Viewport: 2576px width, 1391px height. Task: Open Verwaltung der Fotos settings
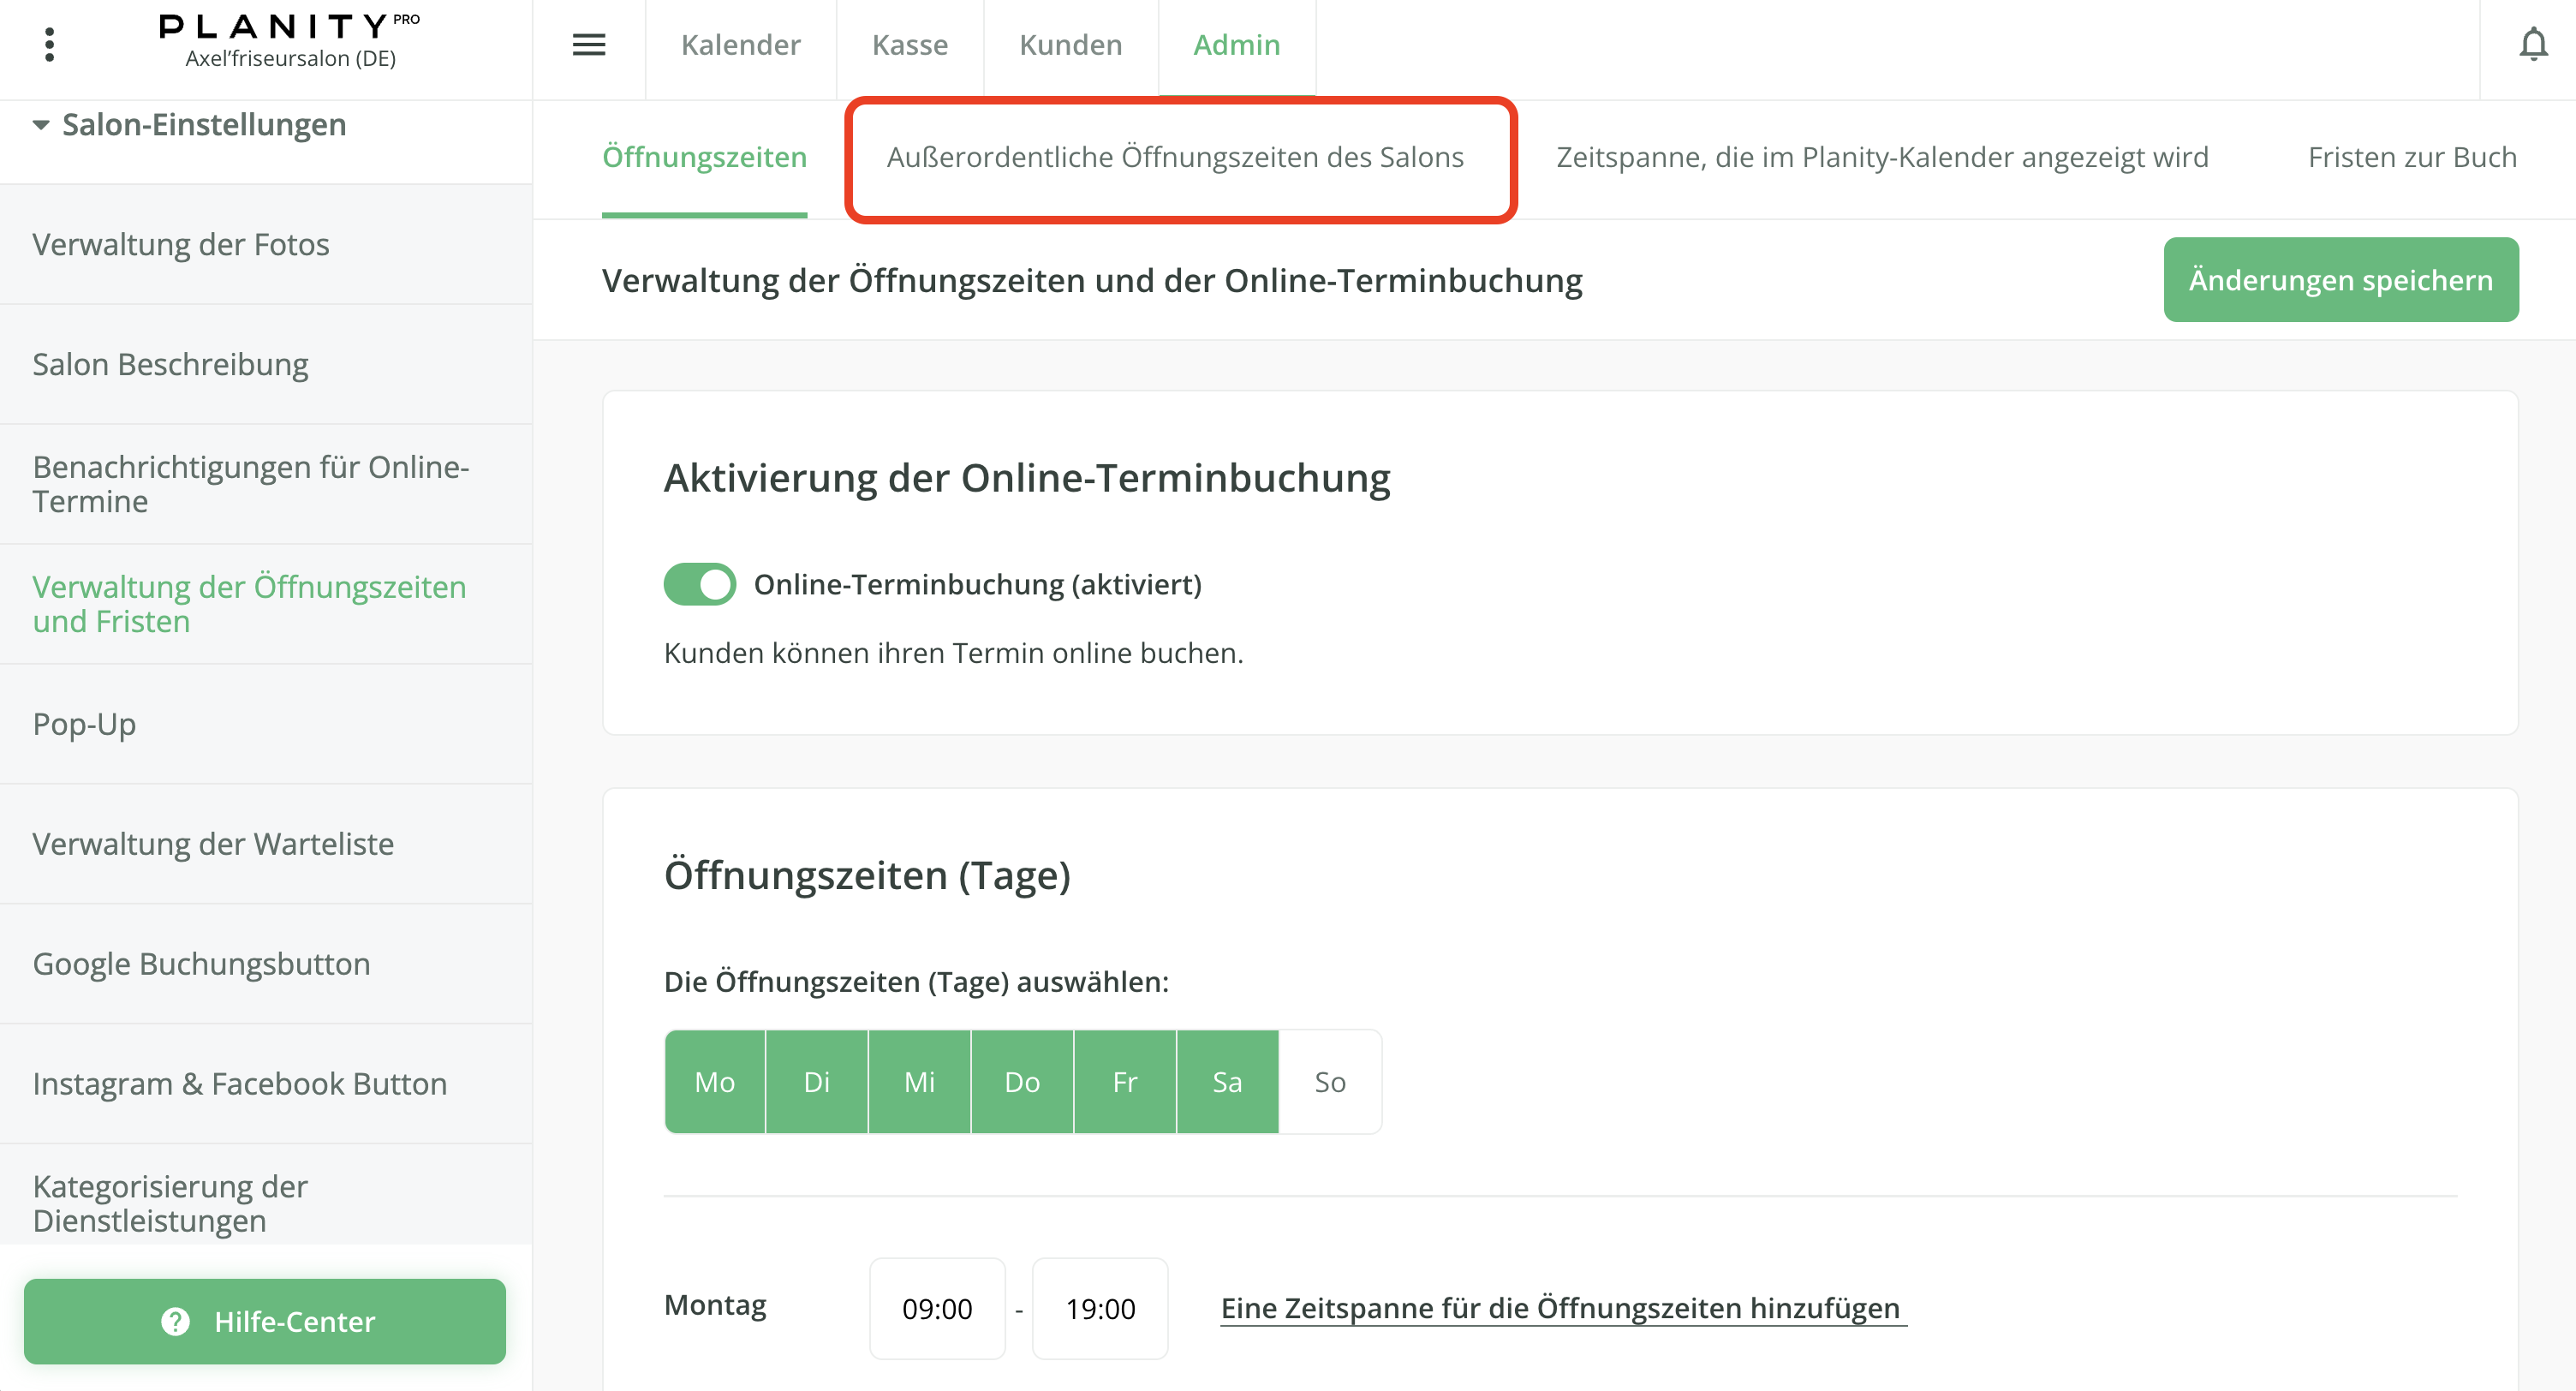point(180,245)
